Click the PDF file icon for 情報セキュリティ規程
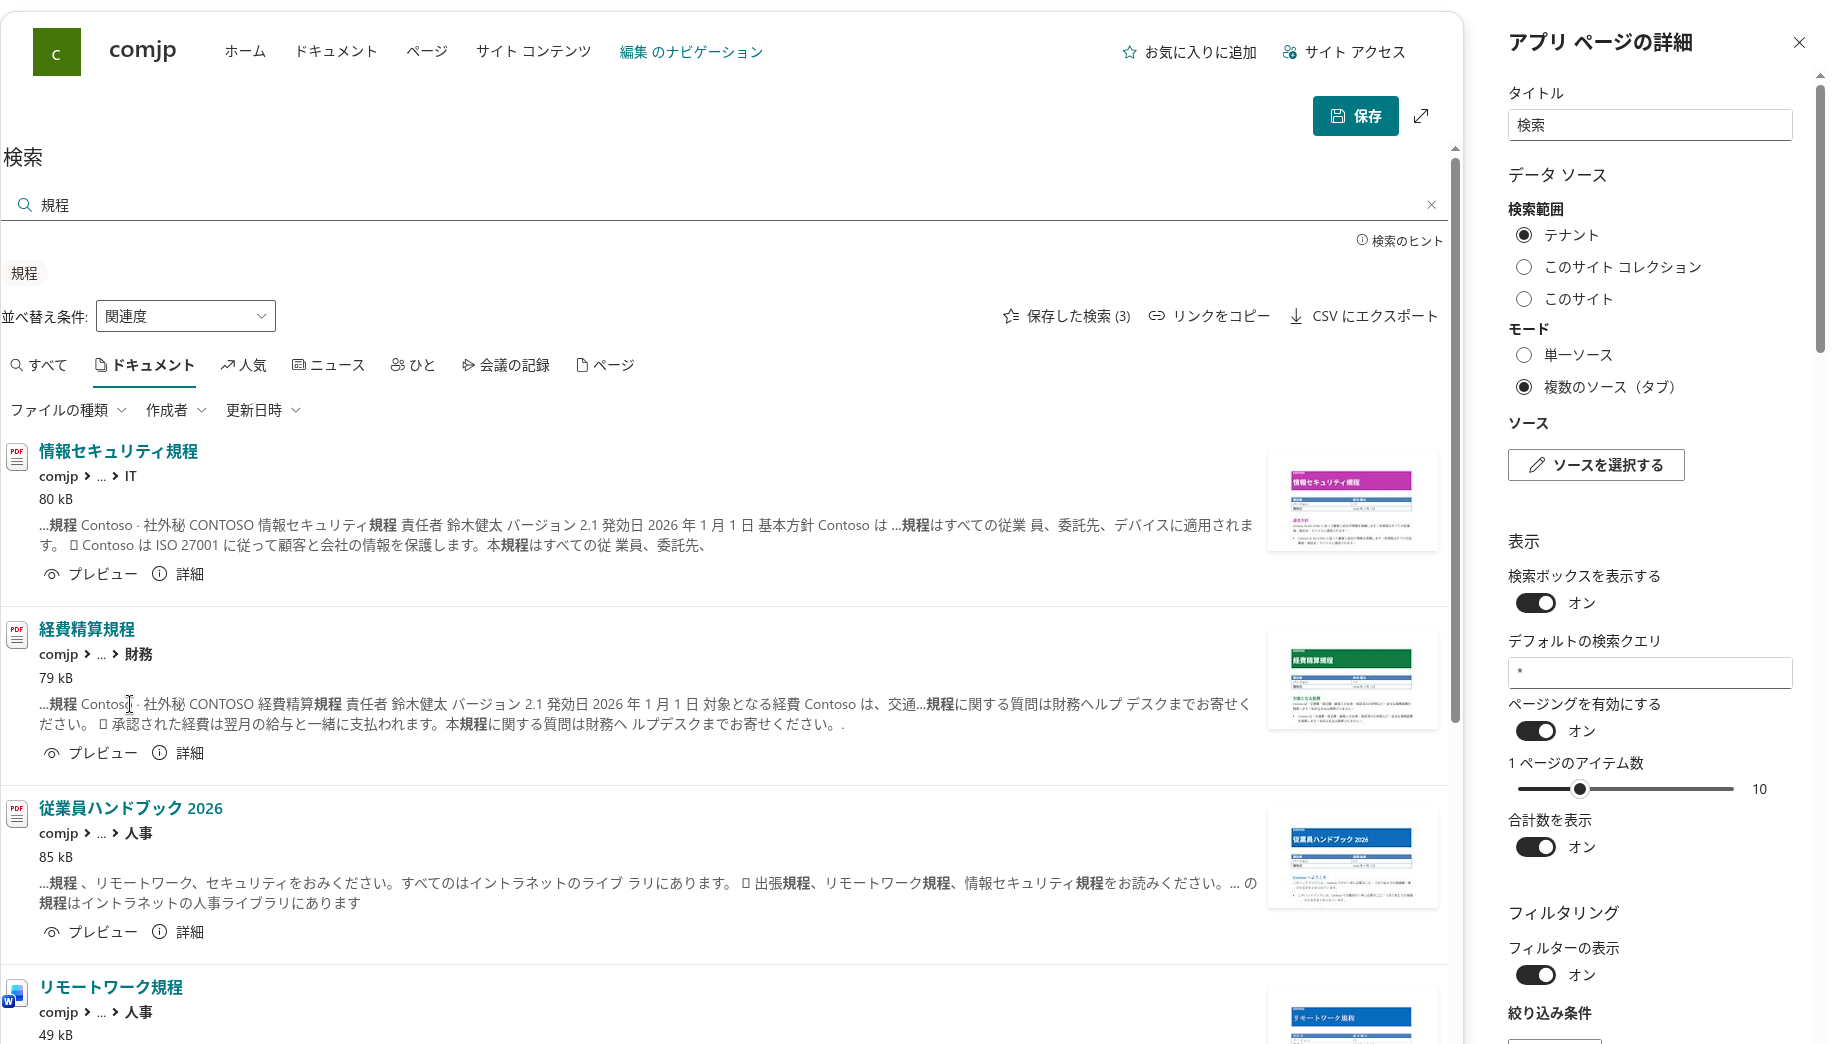1840x1044 pixels. click(17, 457)
